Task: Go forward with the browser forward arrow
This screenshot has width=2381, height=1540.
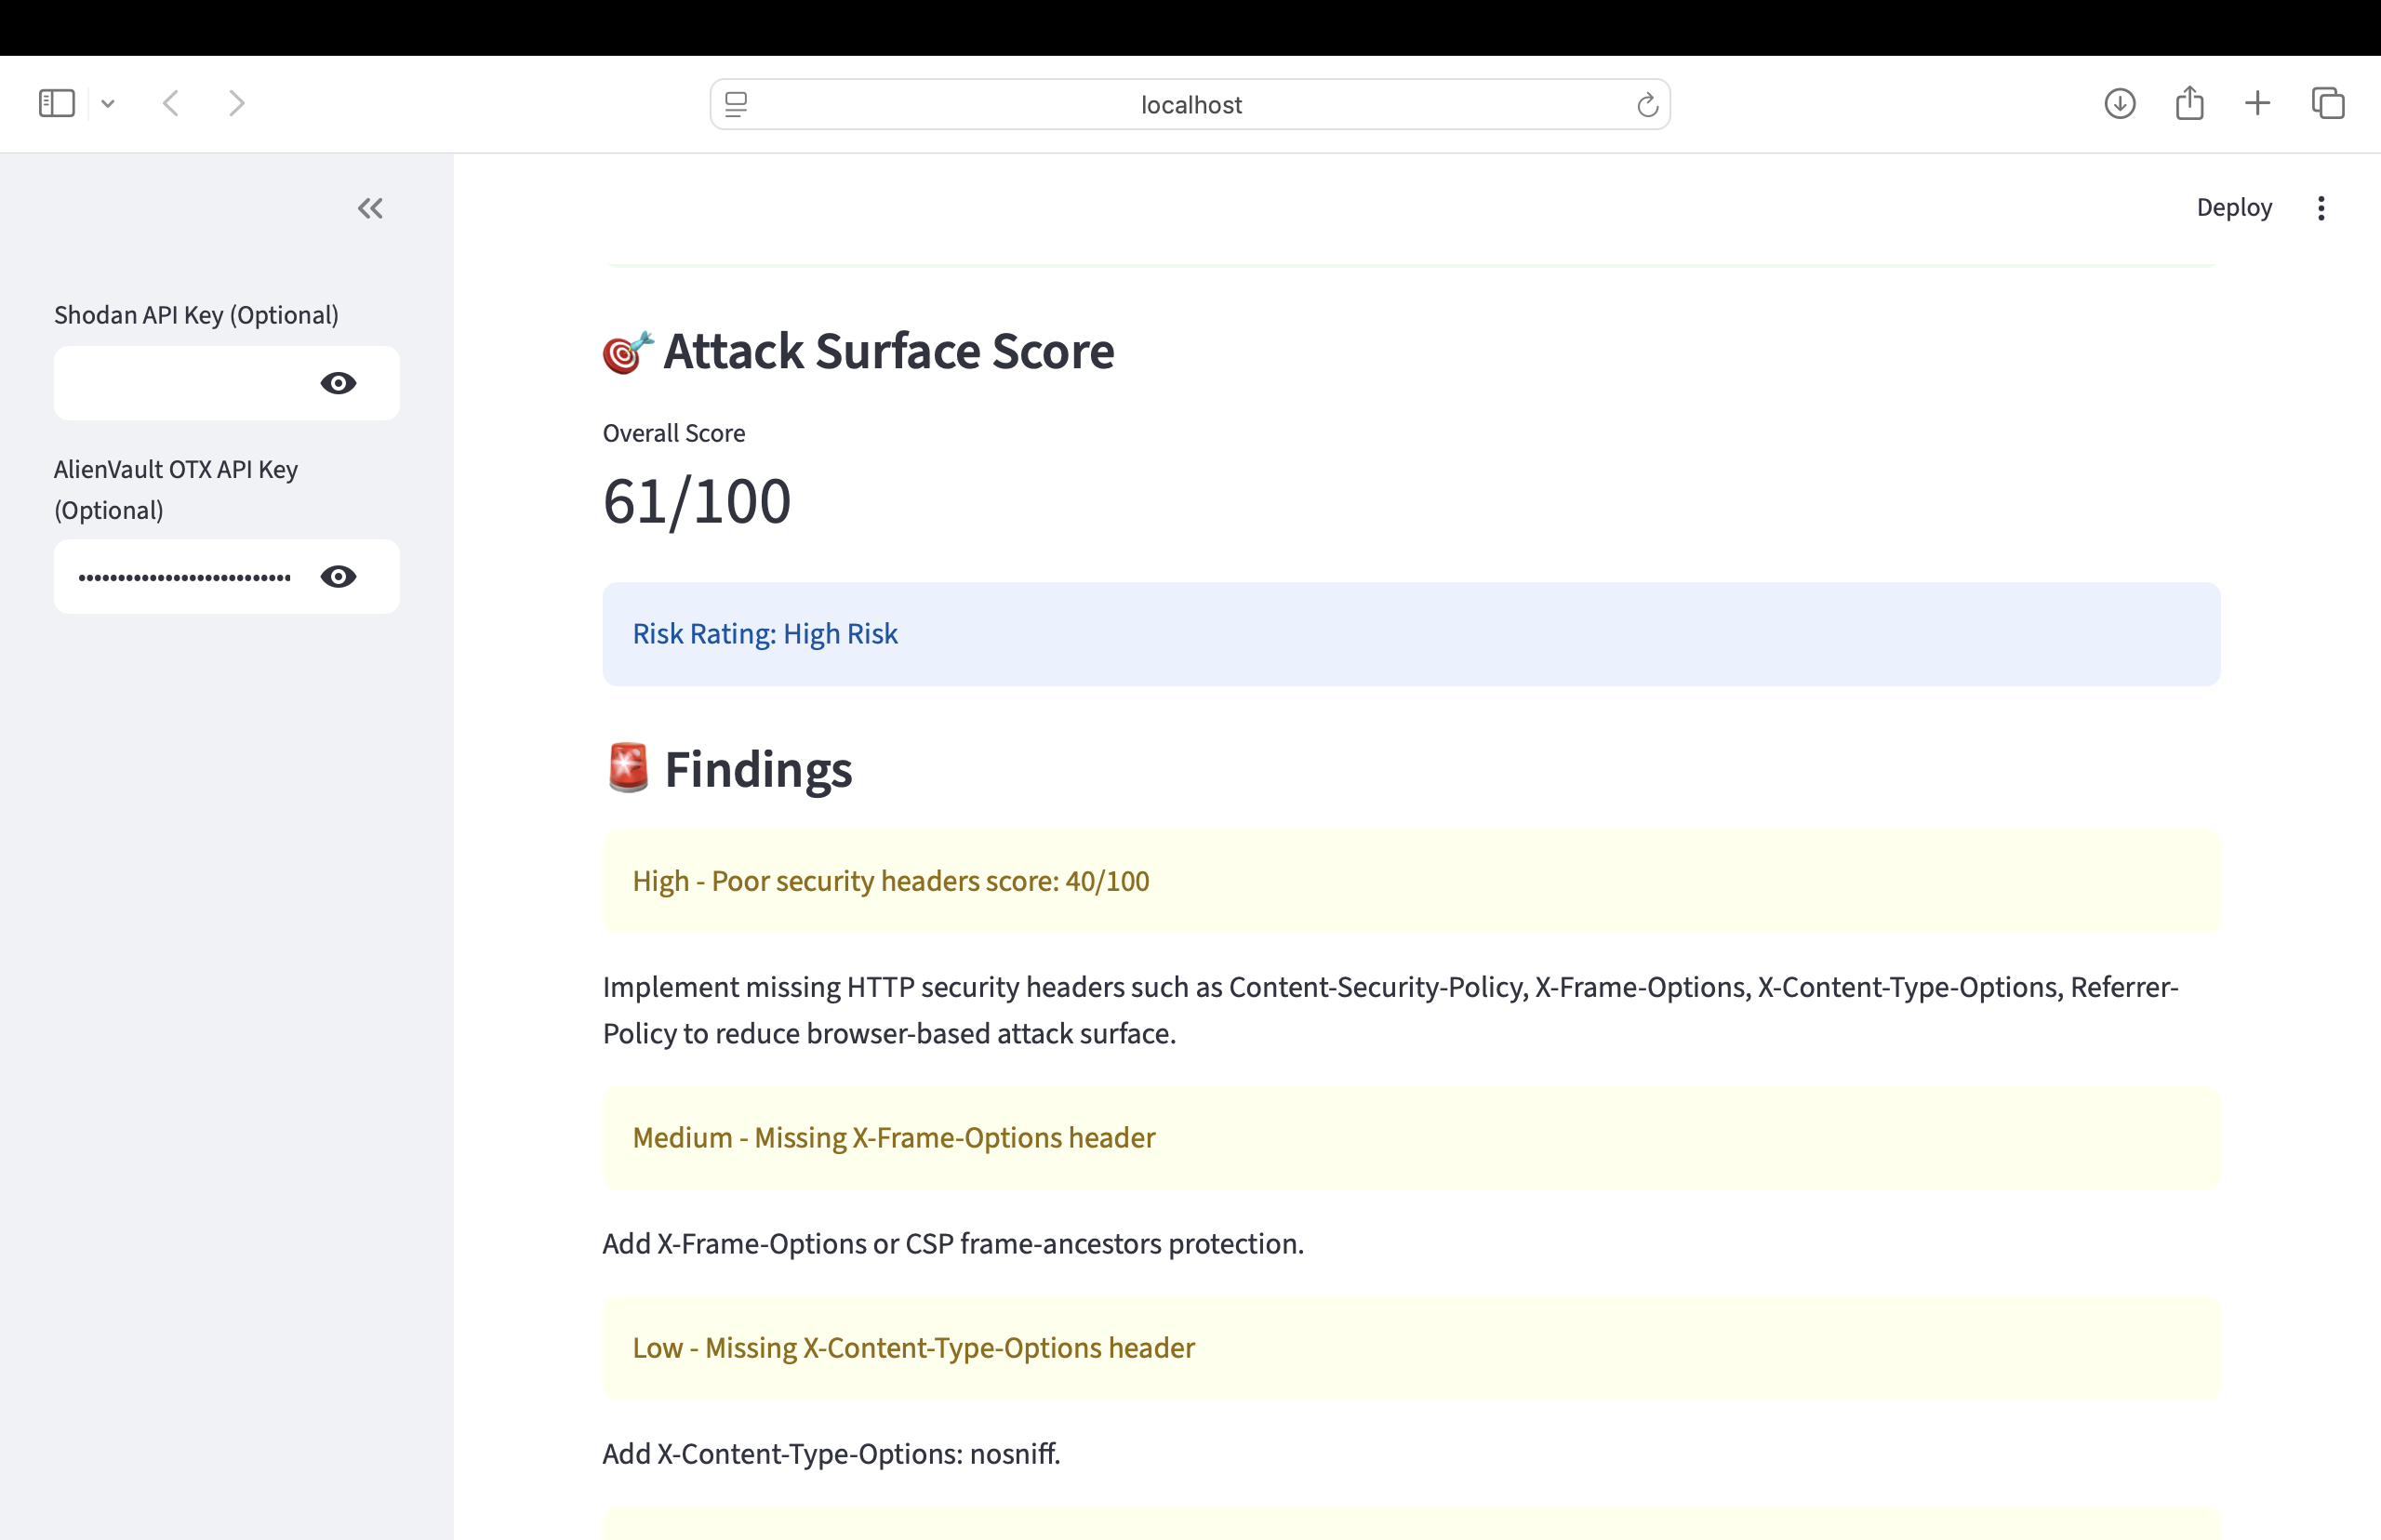Action: coord(236,103)
